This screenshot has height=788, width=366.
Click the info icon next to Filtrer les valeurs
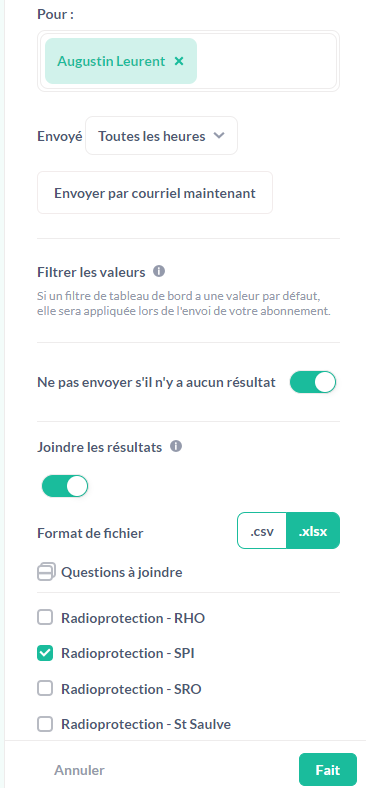(x=159, y=272)
